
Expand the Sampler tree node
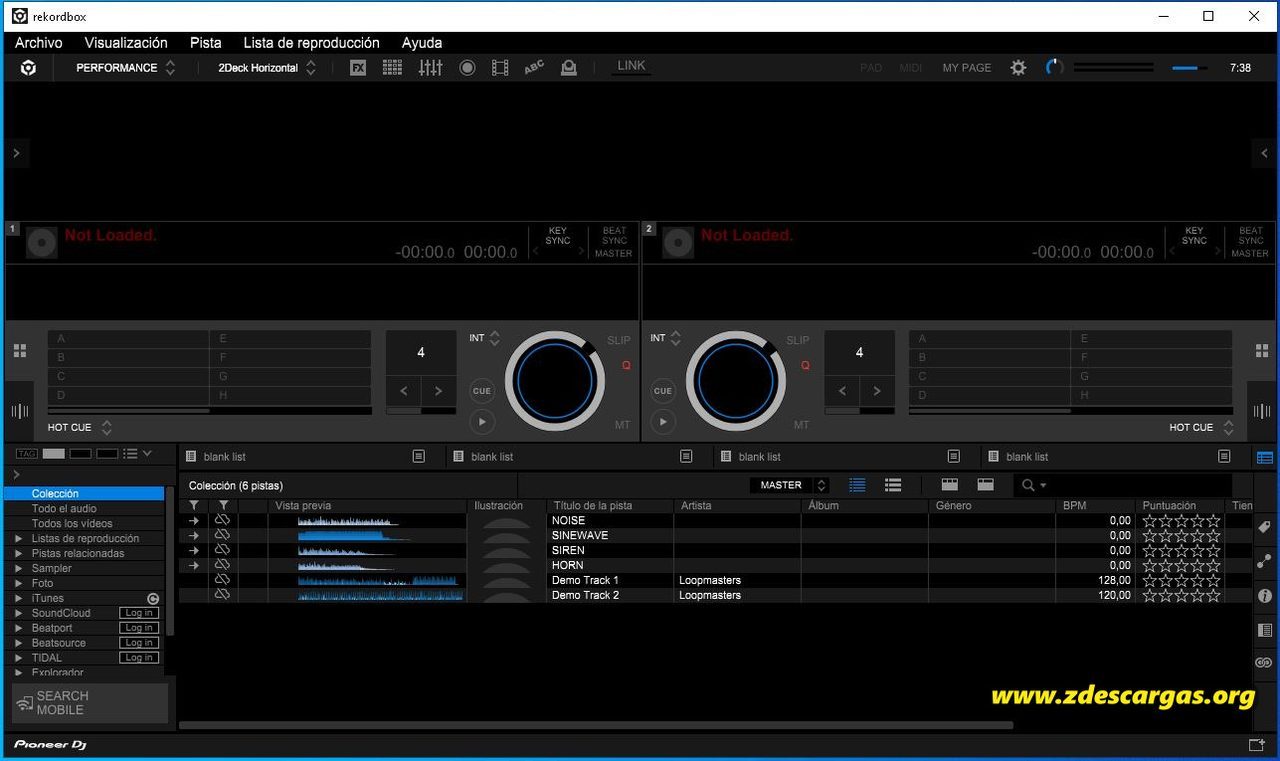(18, 569)
